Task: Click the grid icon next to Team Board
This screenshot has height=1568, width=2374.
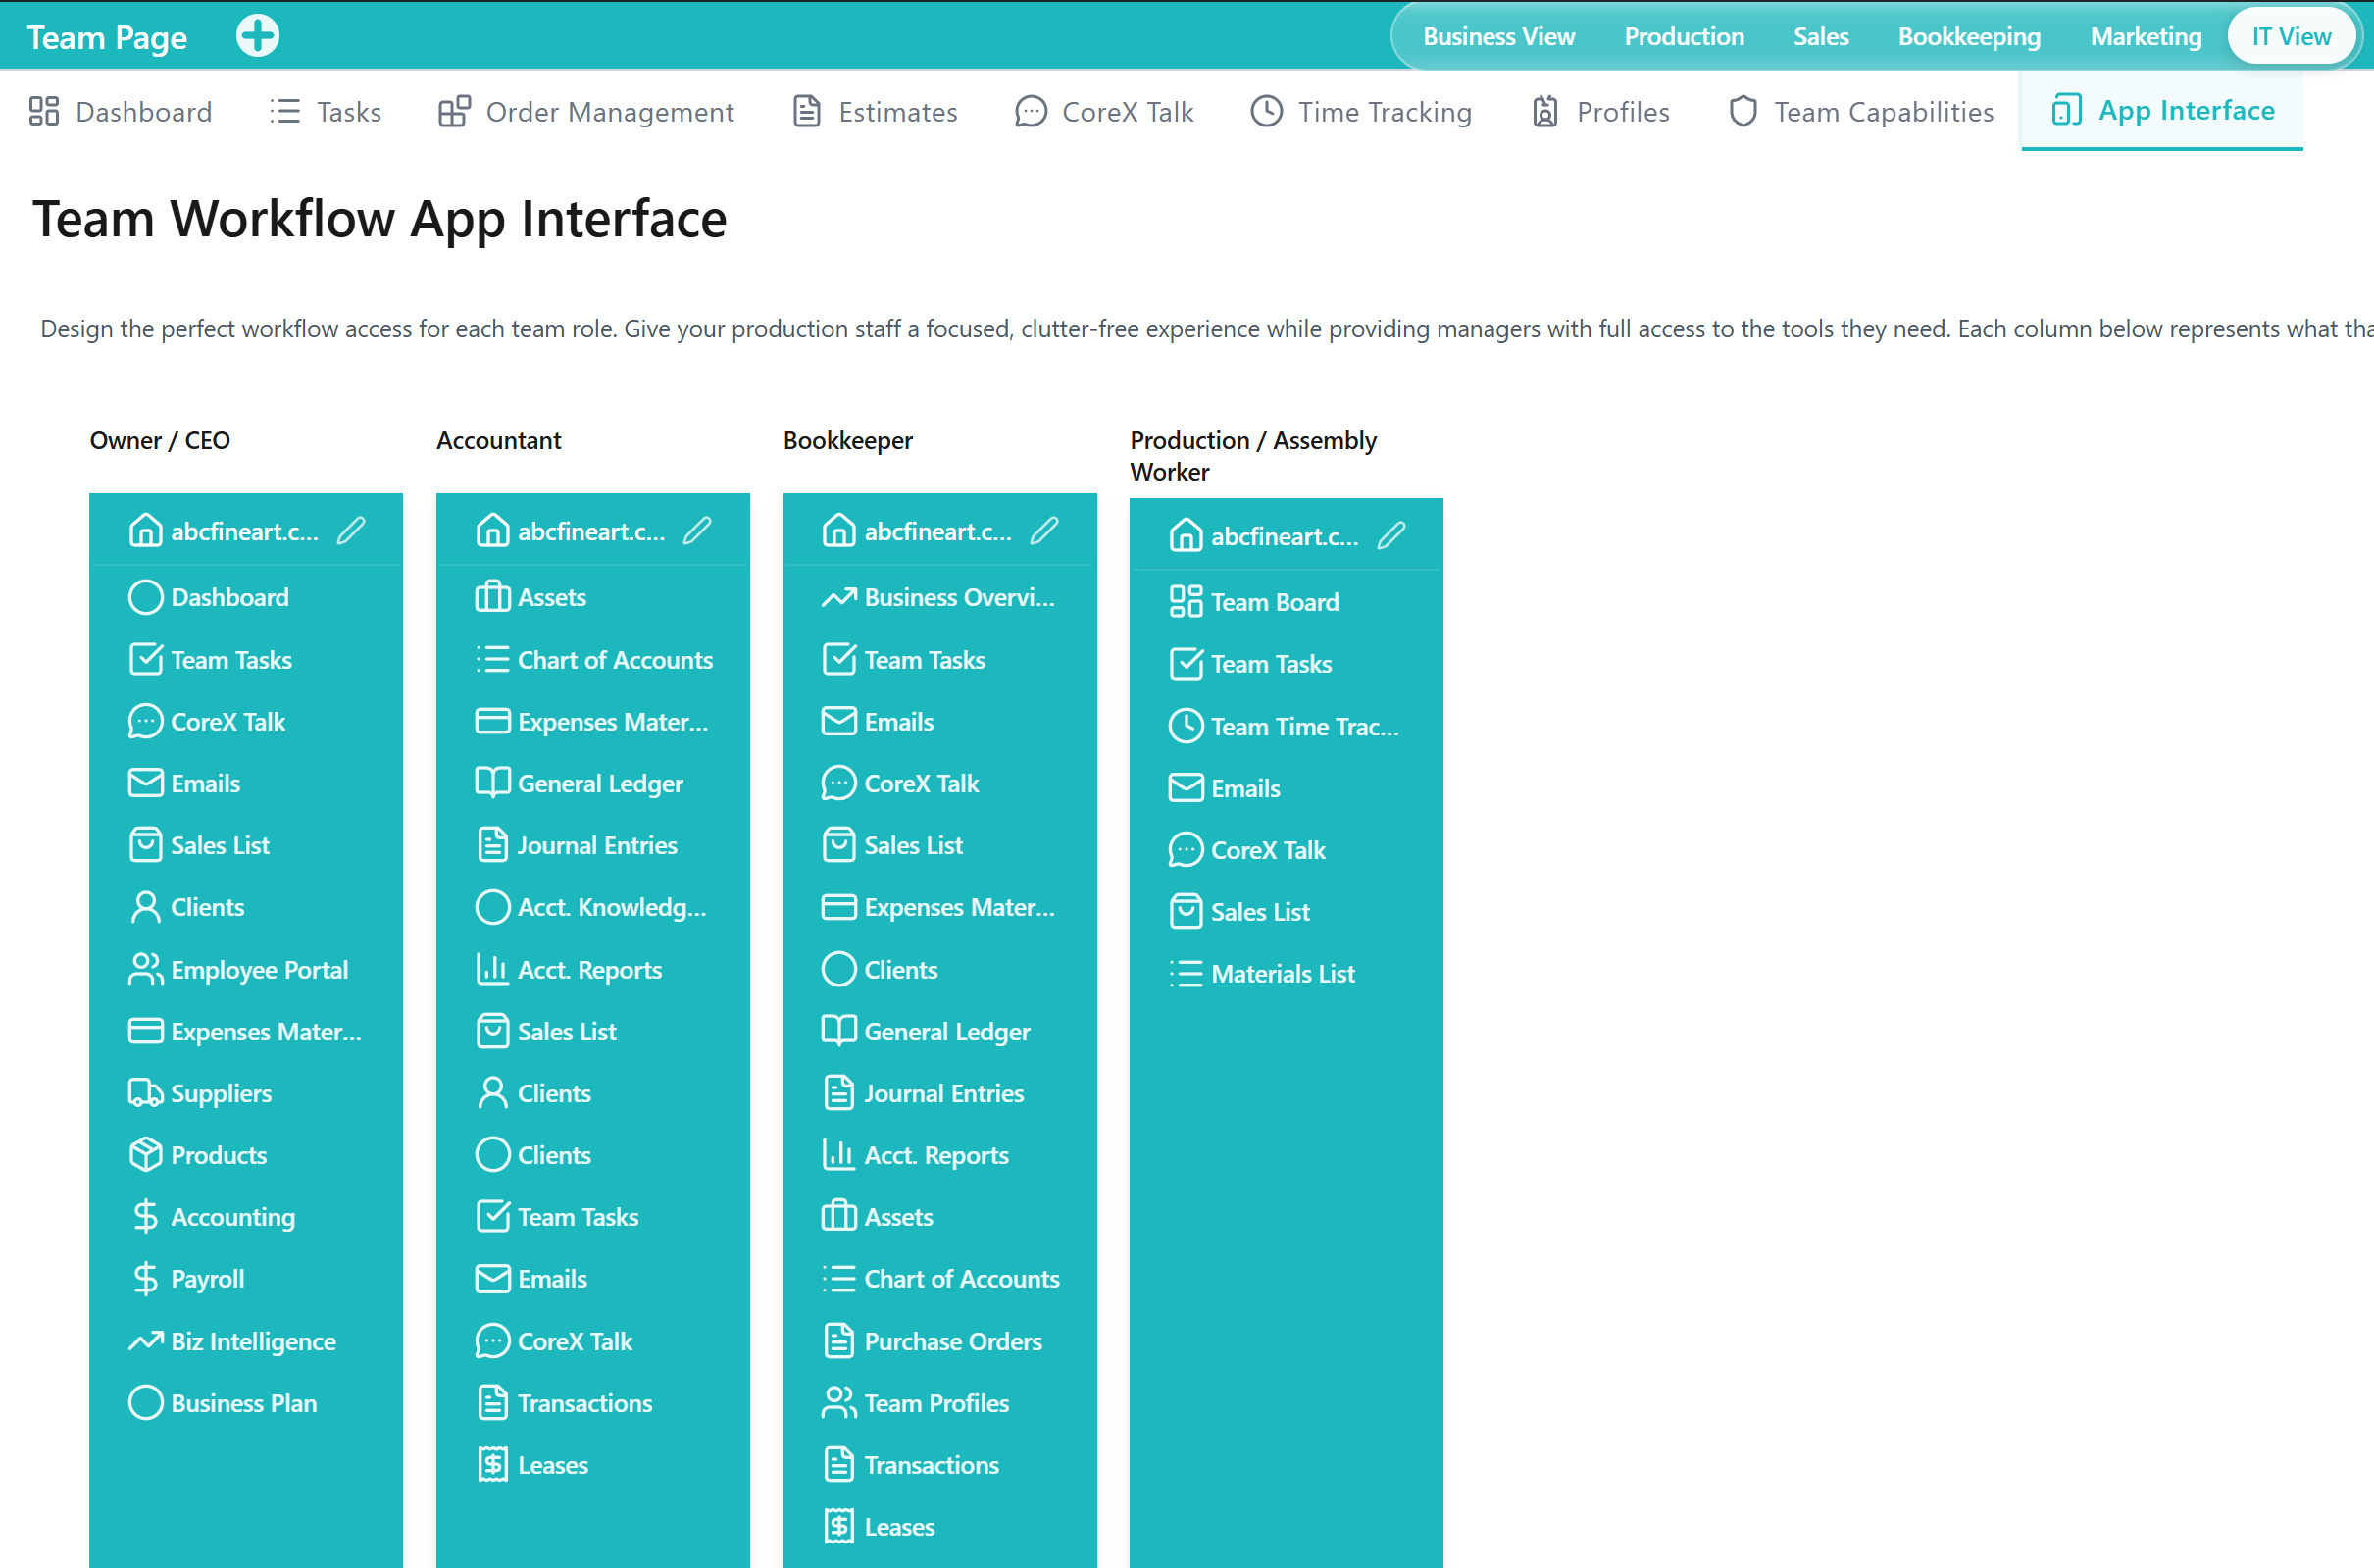Action: tap(1186, 602)
